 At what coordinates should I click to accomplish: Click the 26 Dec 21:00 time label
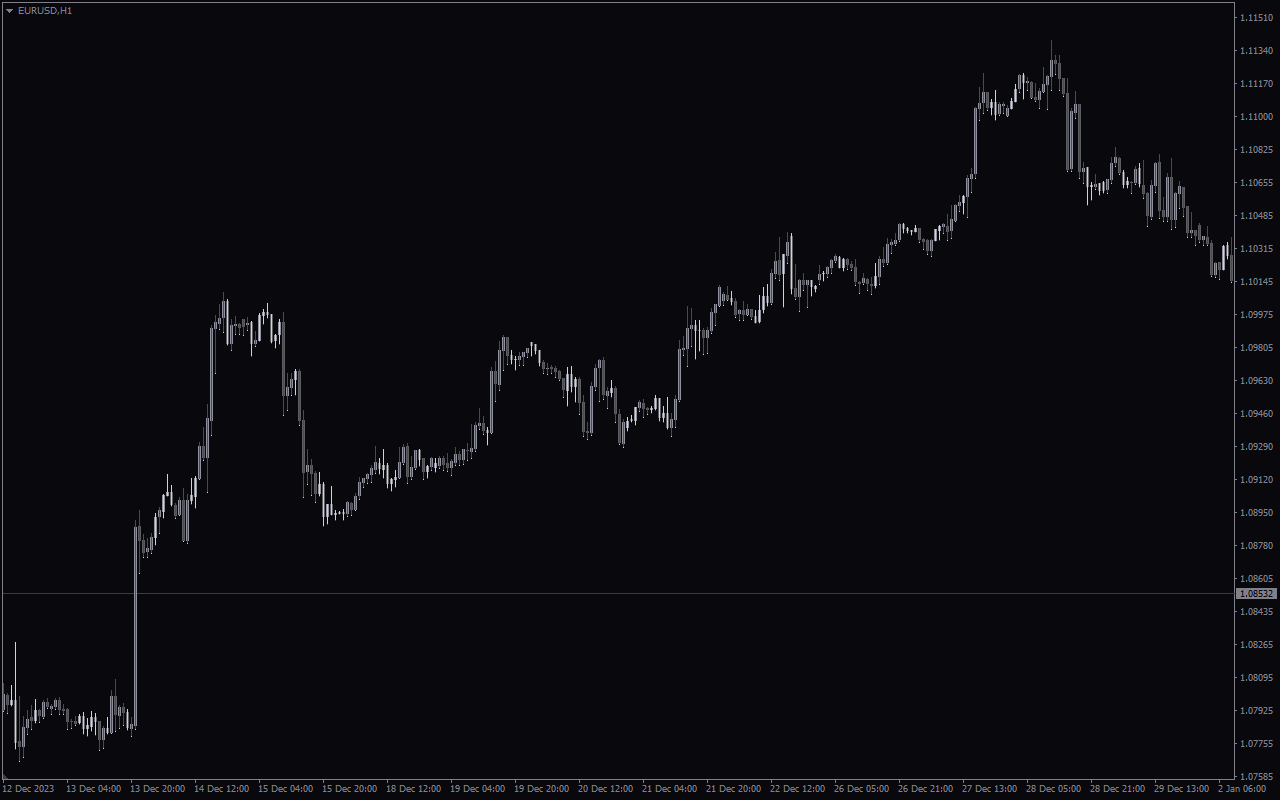point(926,789)
